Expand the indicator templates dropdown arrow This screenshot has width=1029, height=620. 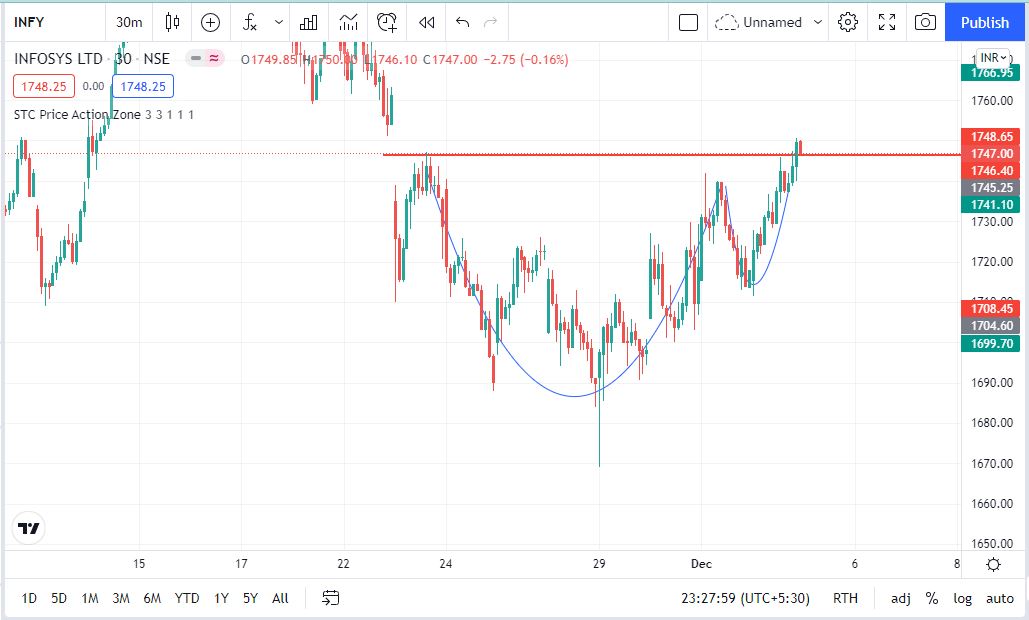click(x=279, y=22)
